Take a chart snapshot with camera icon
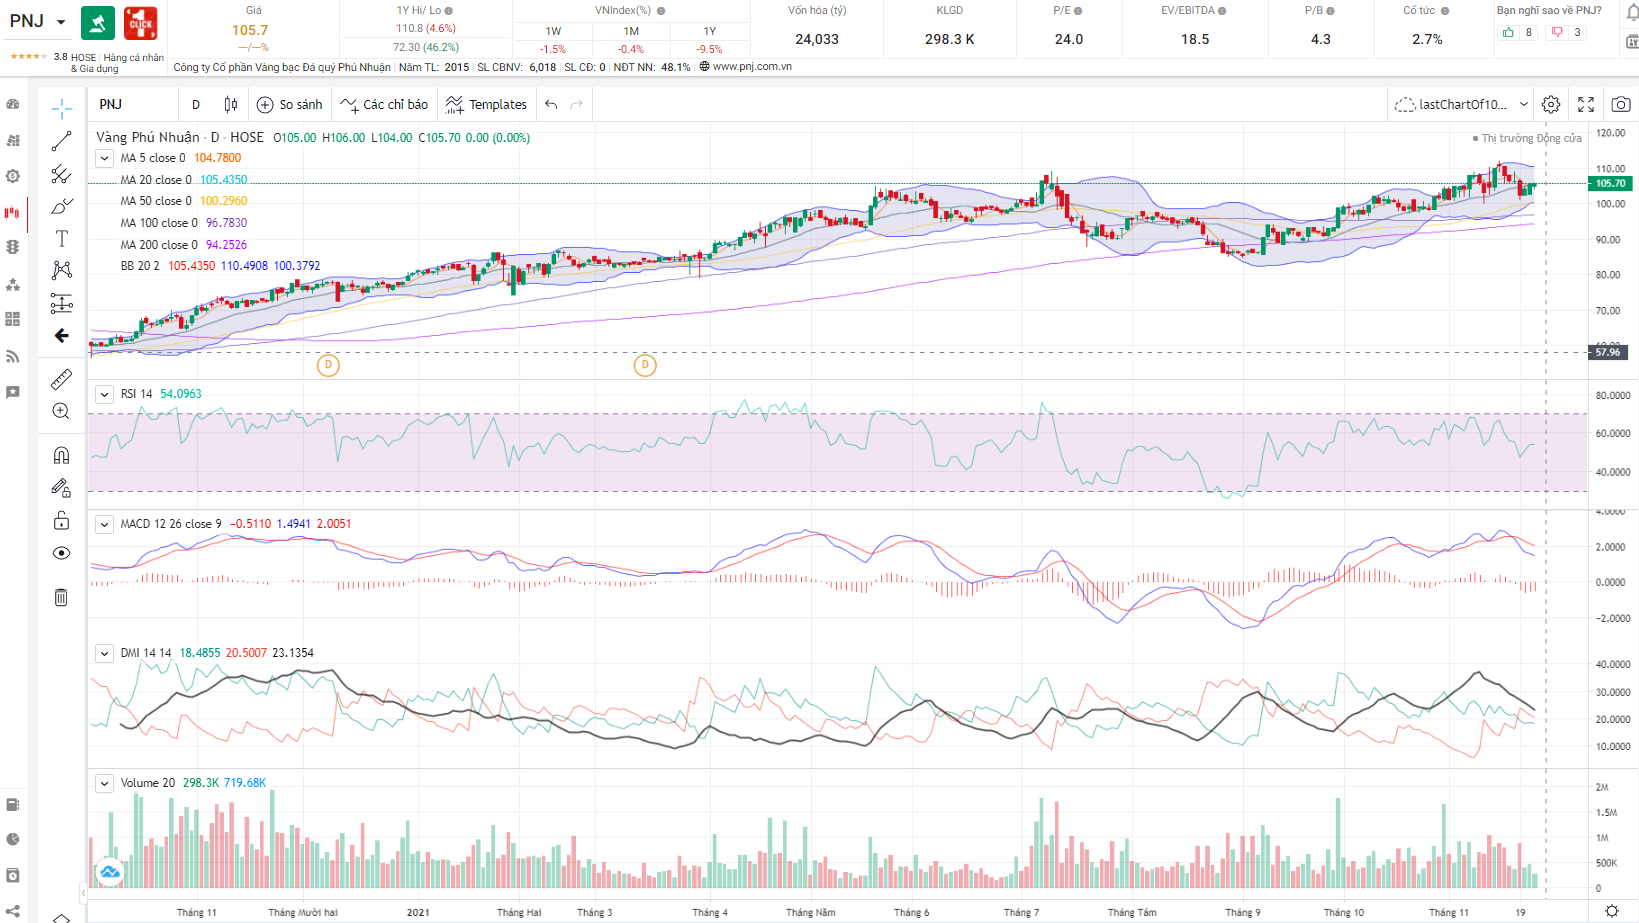The width and height of the screenshot is (1639, 923). click(1620, 104)
